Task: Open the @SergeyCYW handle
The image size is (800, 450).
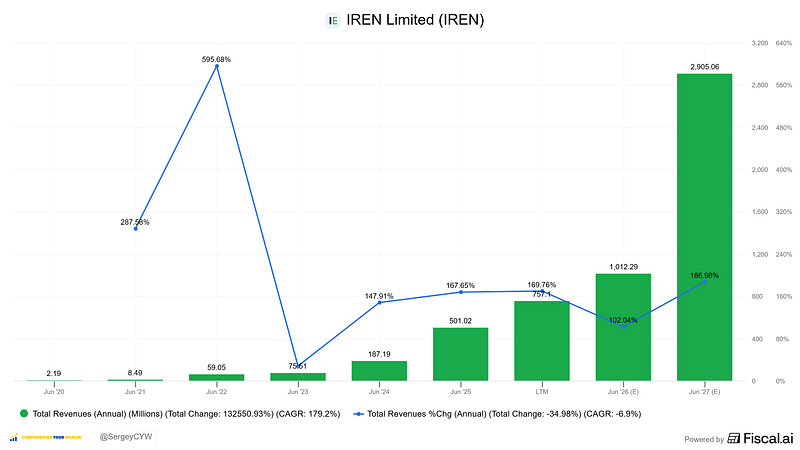Action: click(x=126, y=437)
